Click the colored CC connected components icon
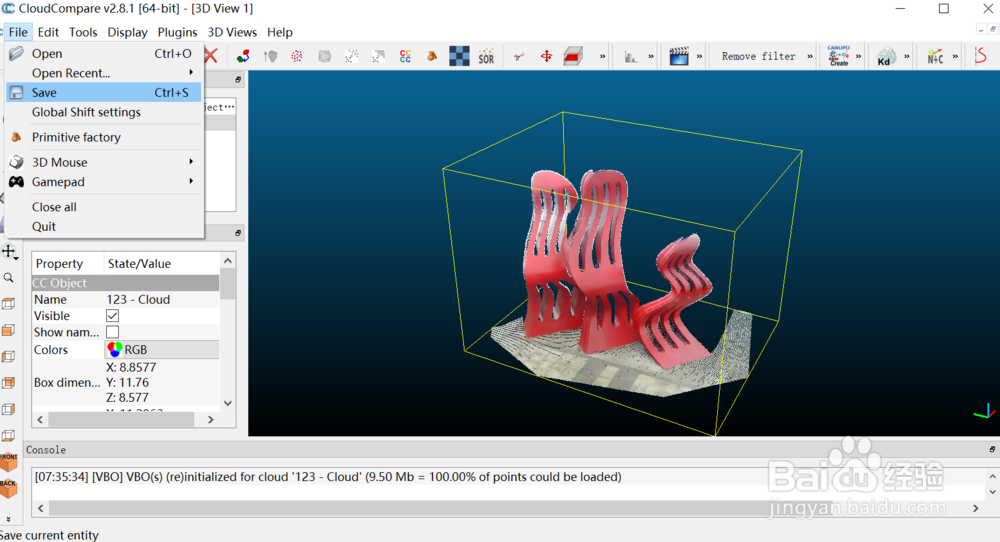This screenshot has height=542, width=1000. [405, 56]
